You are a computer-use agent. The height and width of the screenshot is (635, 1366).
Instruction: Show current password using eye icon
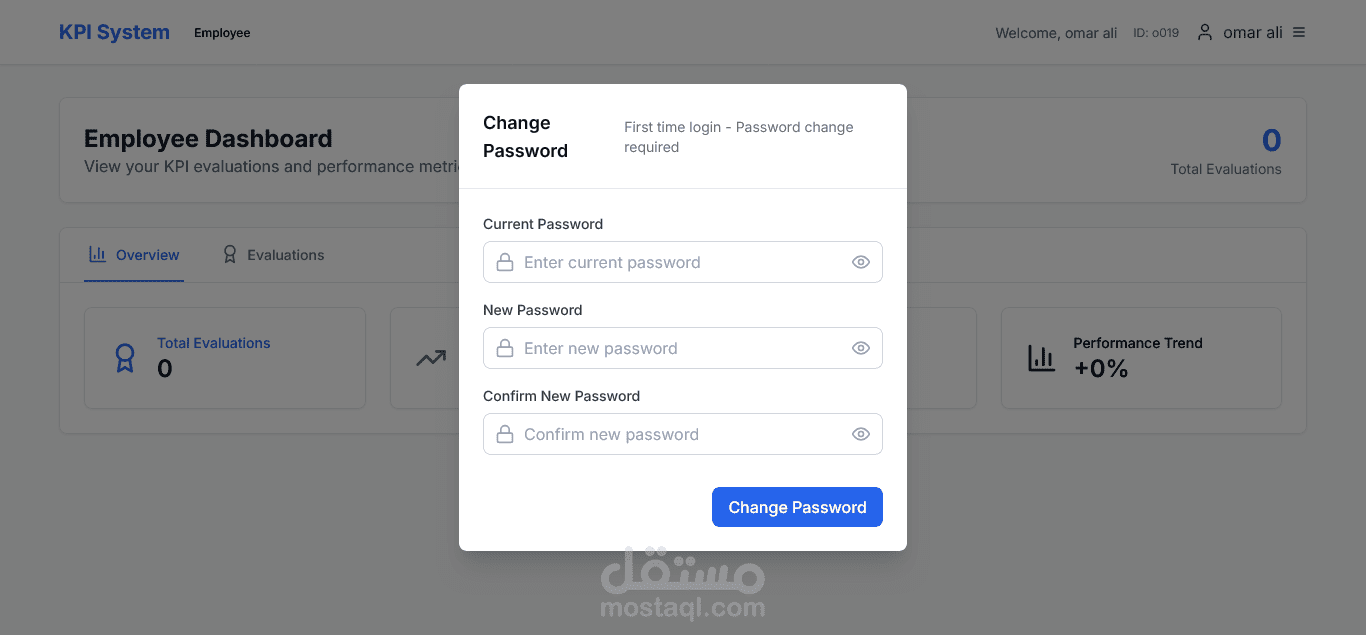[x=860, y=262]
